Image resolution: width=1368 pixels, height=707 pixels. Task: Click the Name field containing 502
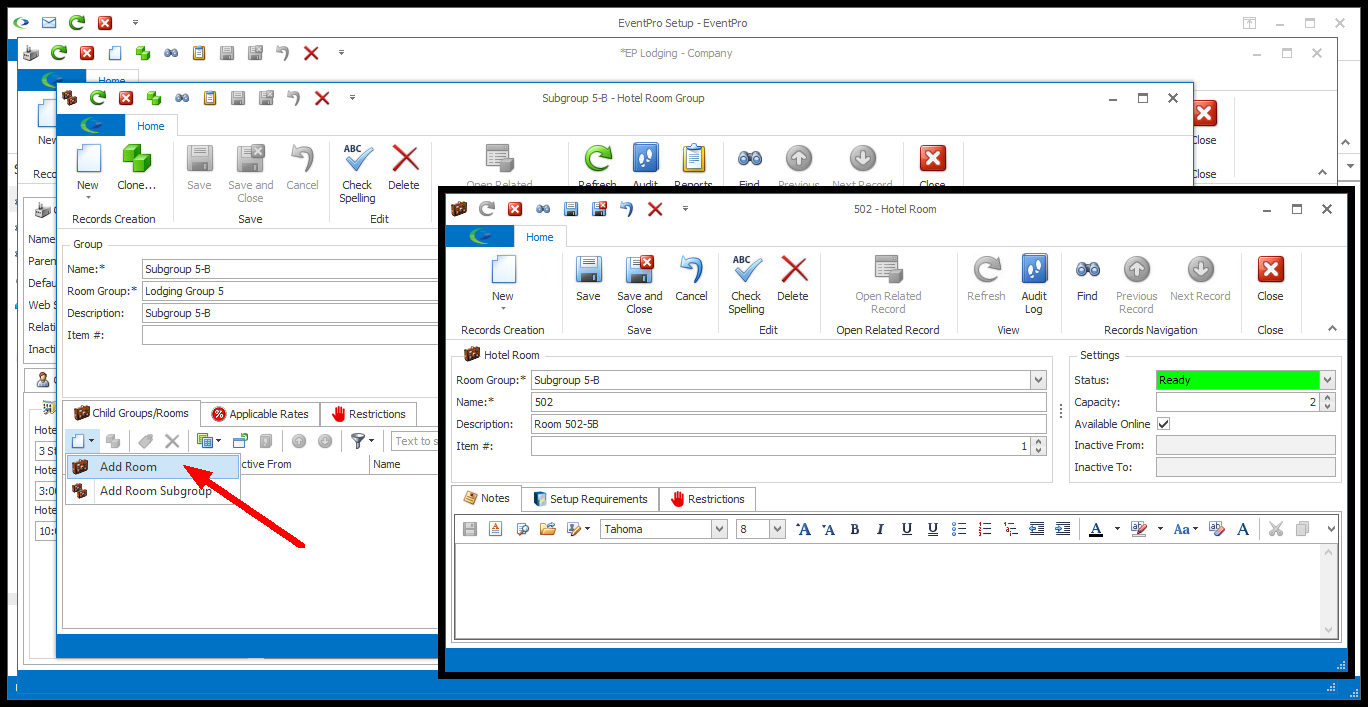tap(788, 402)
